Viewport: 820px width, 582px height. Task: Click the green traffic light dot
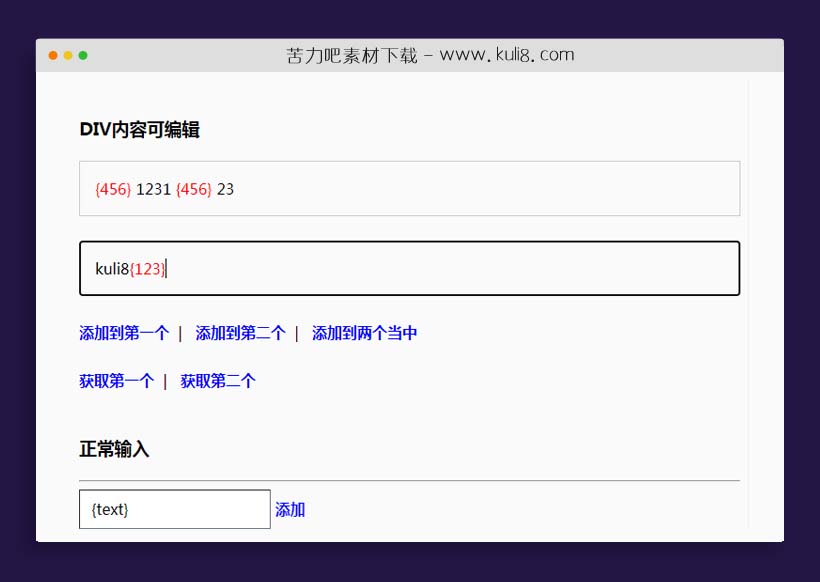(82, 56)
